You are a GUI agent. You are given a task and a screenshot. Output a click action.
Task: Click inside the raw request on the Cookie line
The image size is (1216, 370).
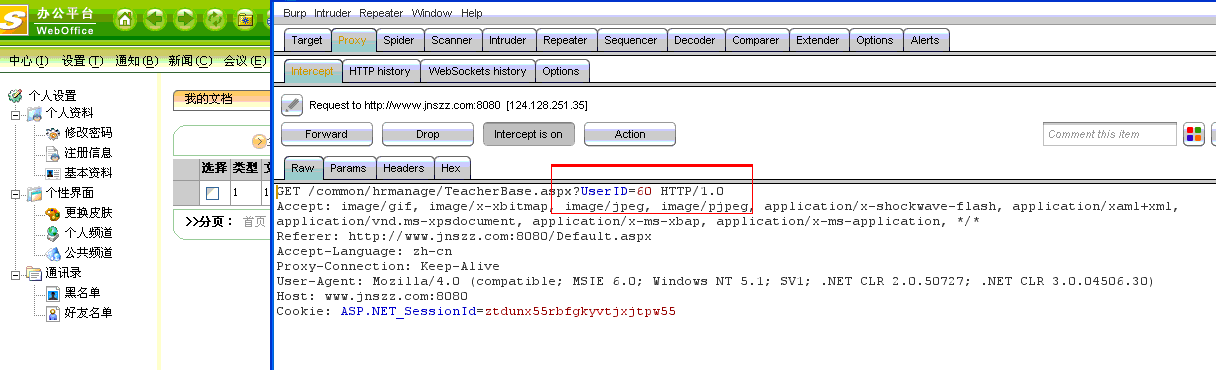tap(477, 311)
